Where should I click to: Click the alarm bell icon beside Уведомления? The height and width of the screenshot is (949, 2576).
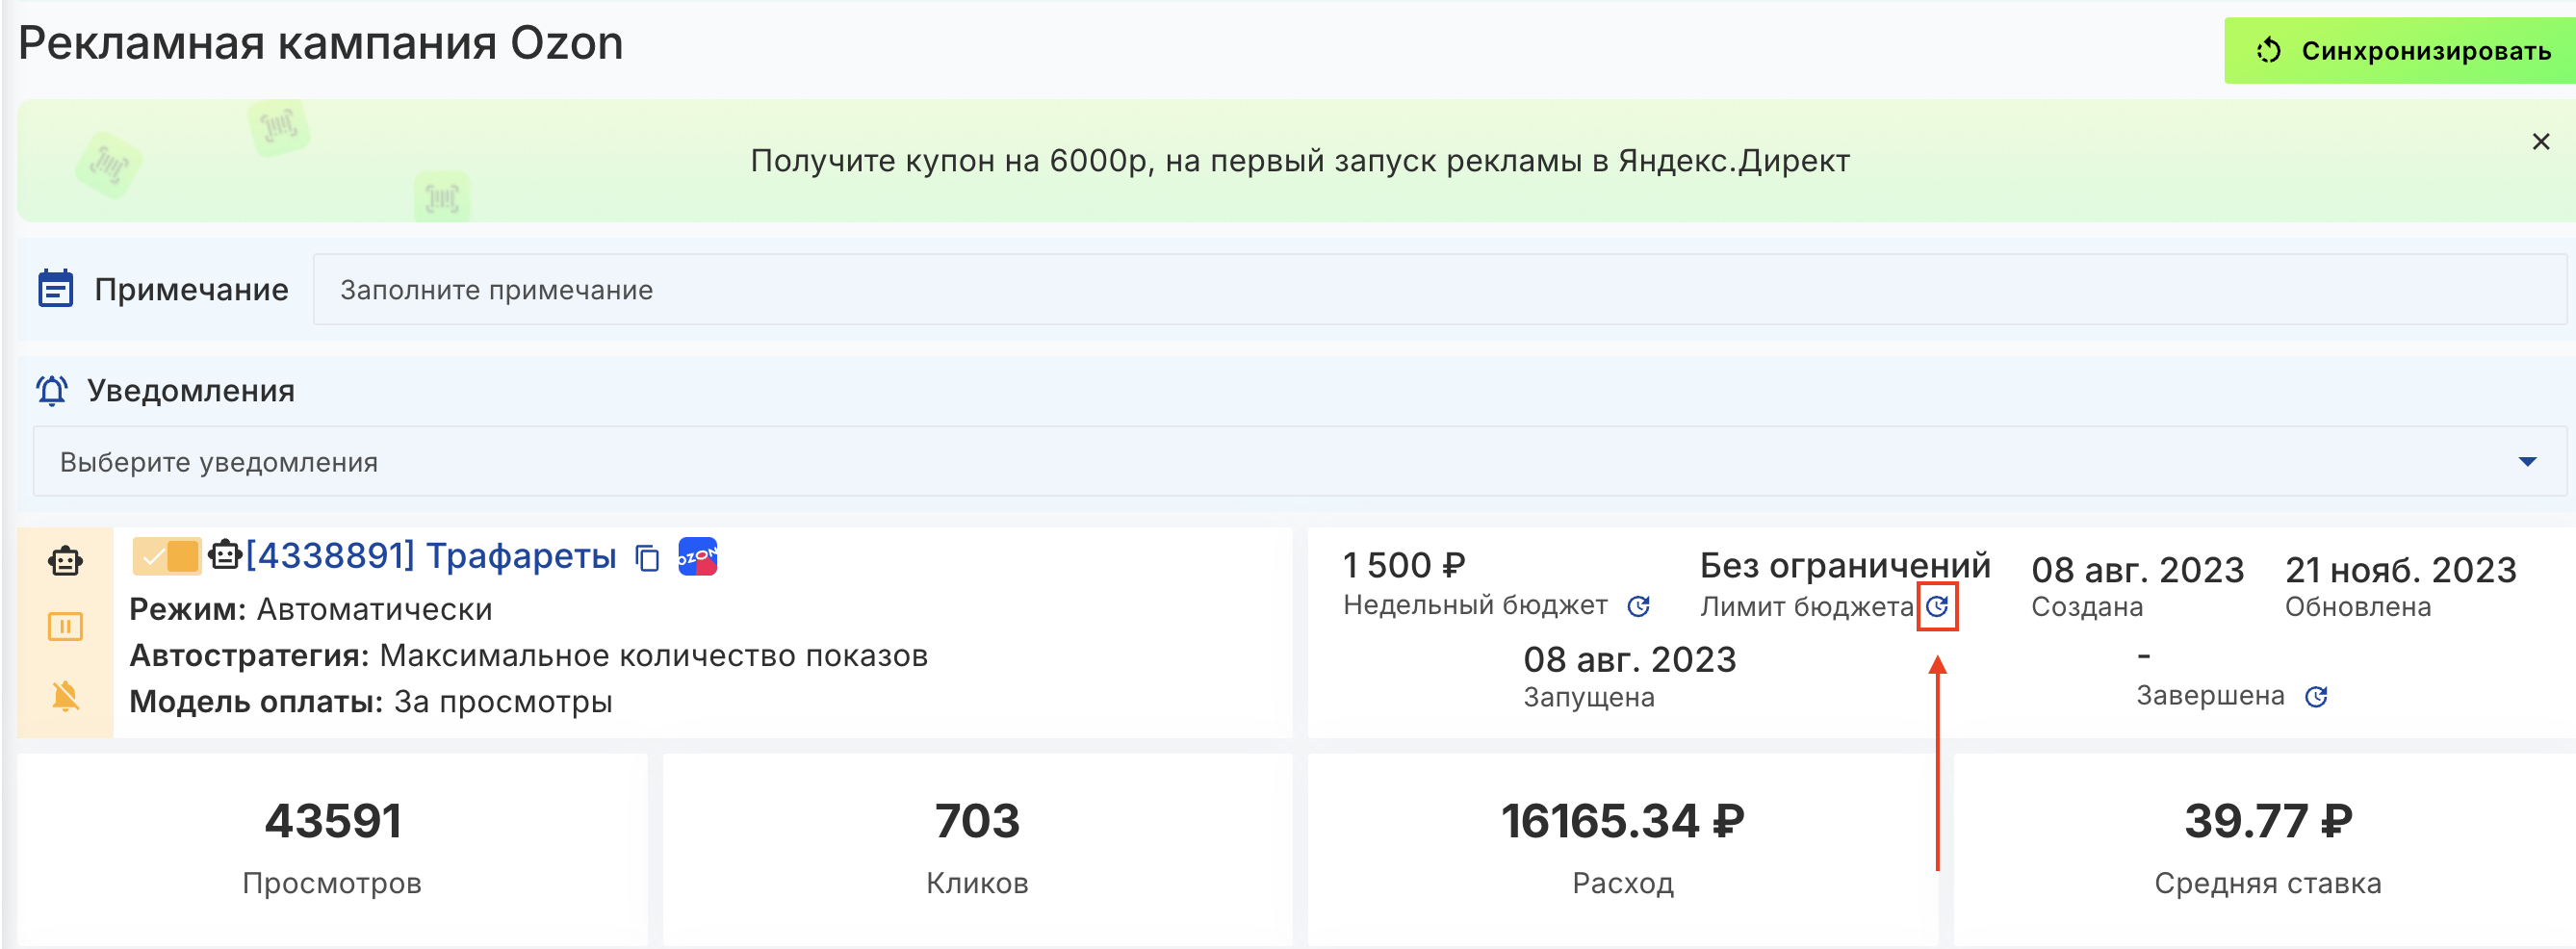[x=52, y=390]
